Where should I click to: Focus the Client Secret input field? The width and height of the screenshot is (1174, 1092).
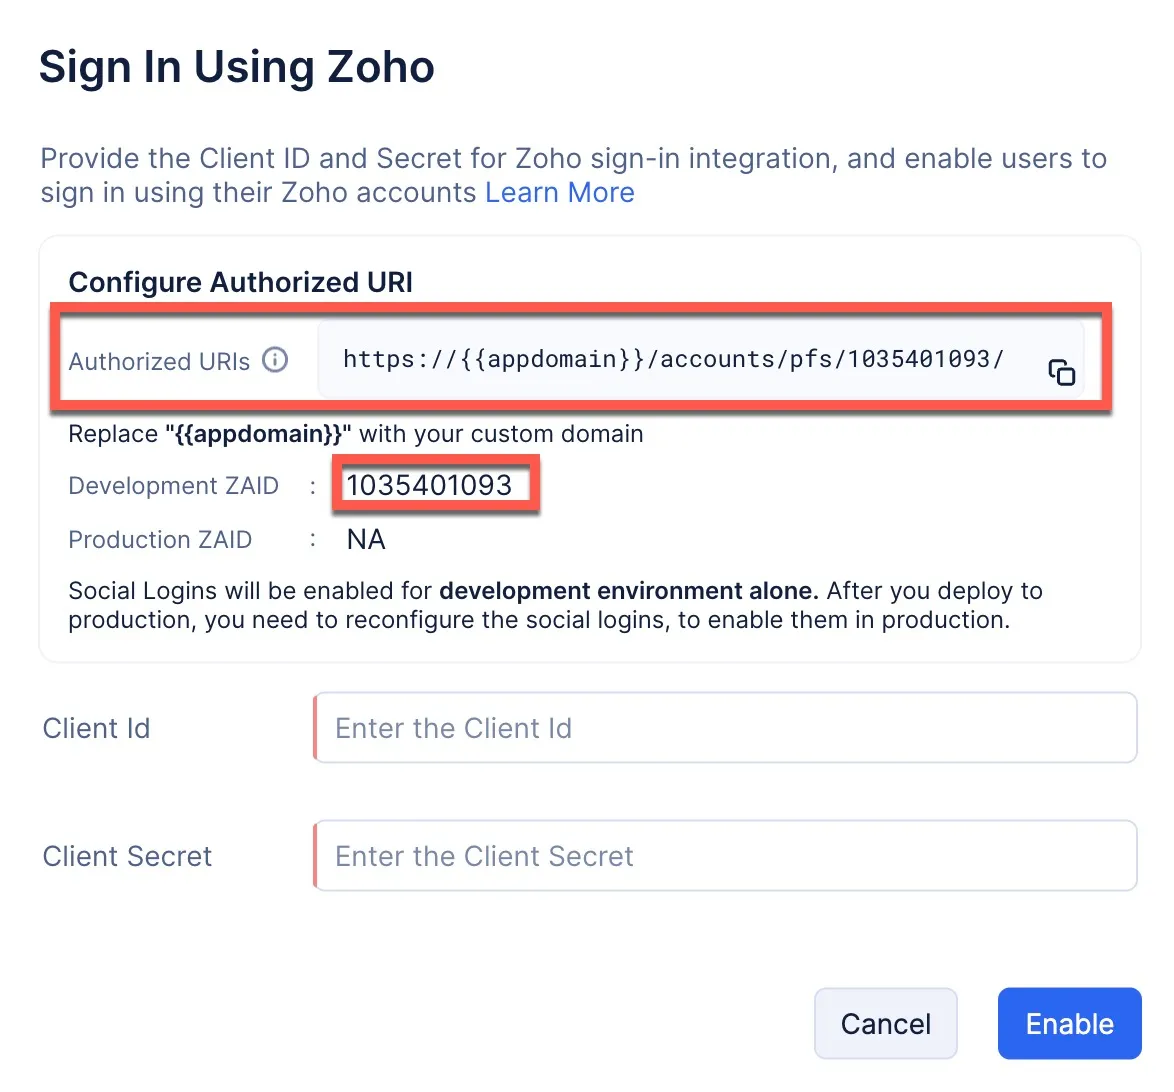[x=725, y=856]
